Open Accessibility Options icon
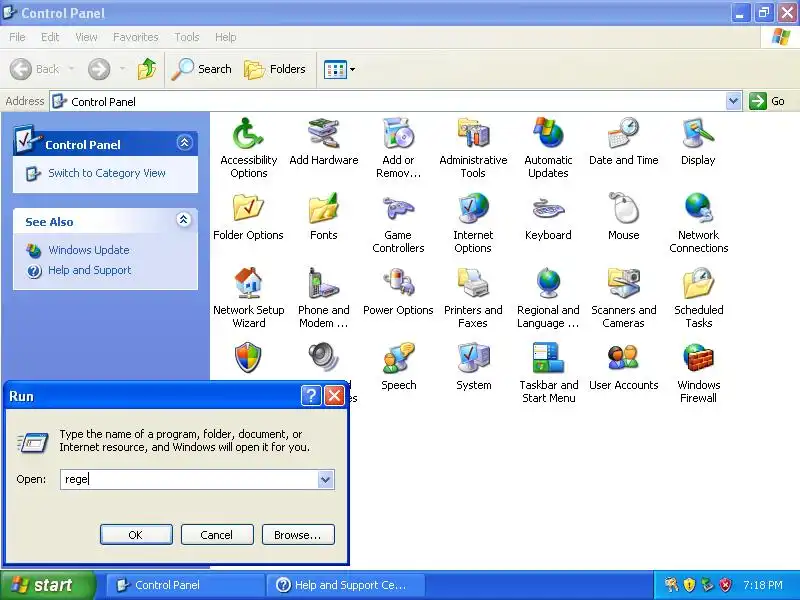Viewport: 800px width, 600px height. pyautogui.click(x=248, y=134)
